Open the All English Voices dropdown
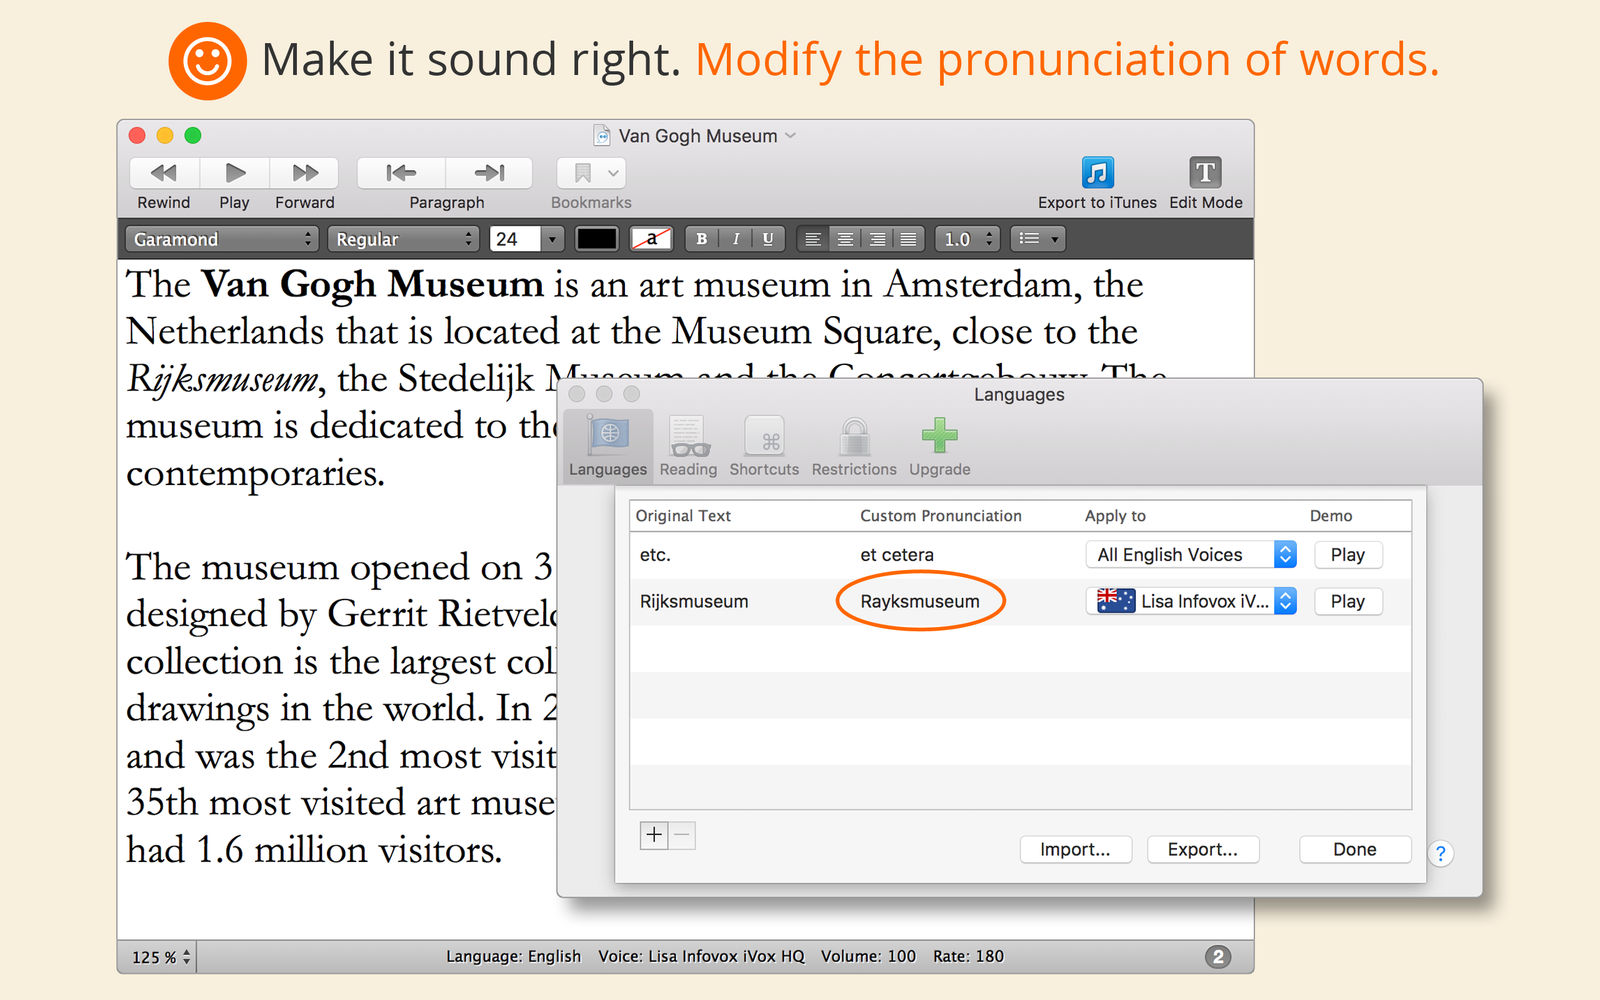 point(1191,555)
